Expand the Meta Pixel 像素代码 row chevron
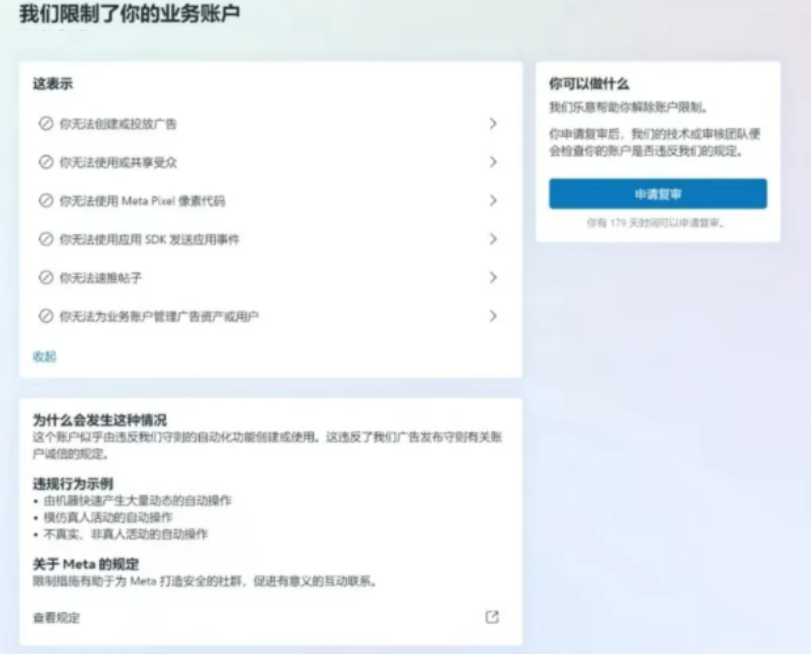This screenshot has height=654, width=811. (x=493, y=201)
